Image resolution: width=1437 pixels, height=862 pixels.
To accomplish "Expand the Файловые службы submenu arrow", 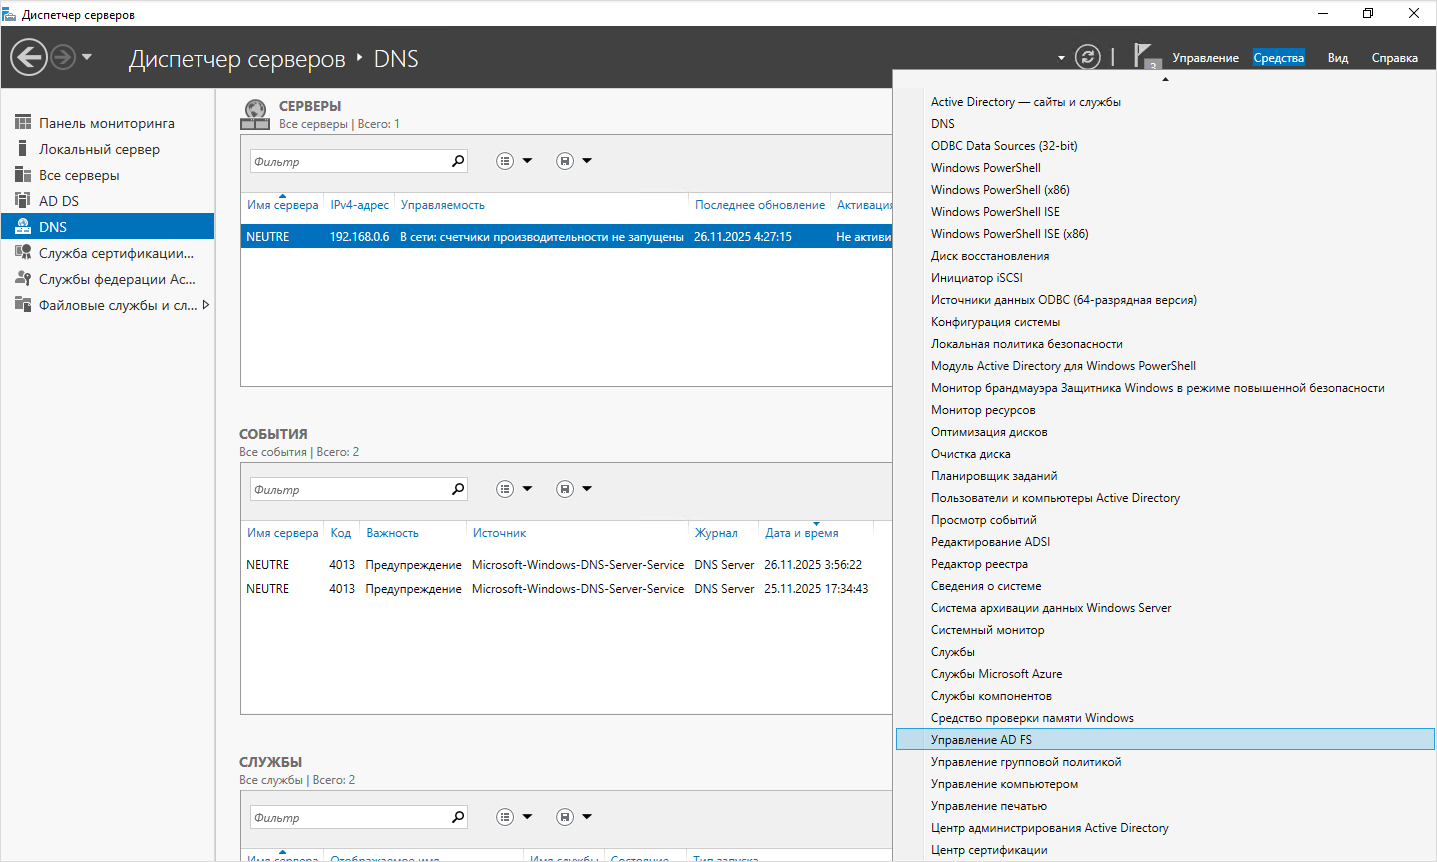I will (206, 305).
